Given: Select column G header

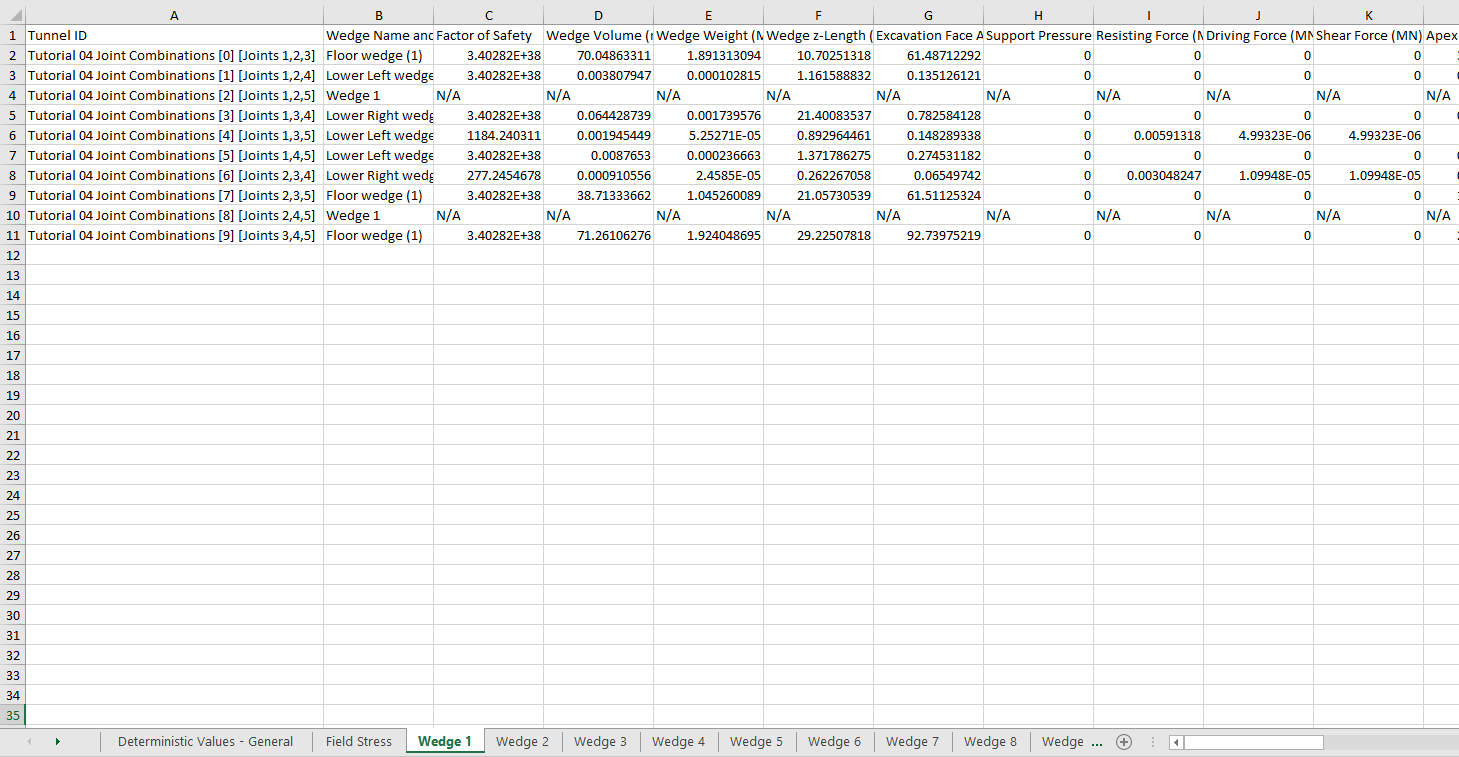Looking at the screenshot, I should click(928, 15).
